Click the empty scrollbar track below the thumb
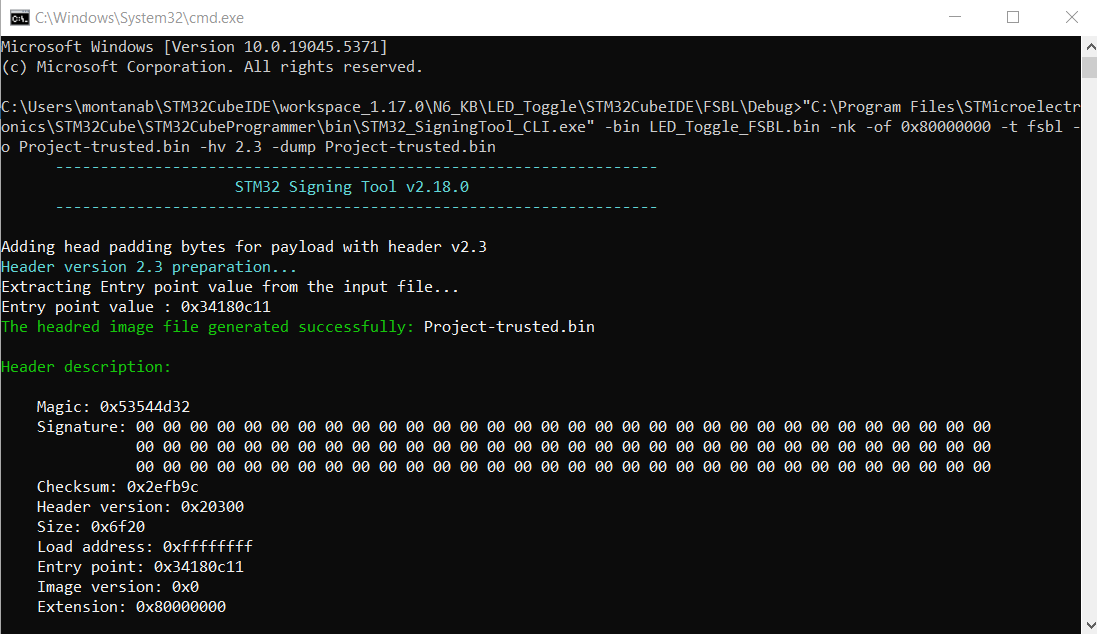 1088,350
